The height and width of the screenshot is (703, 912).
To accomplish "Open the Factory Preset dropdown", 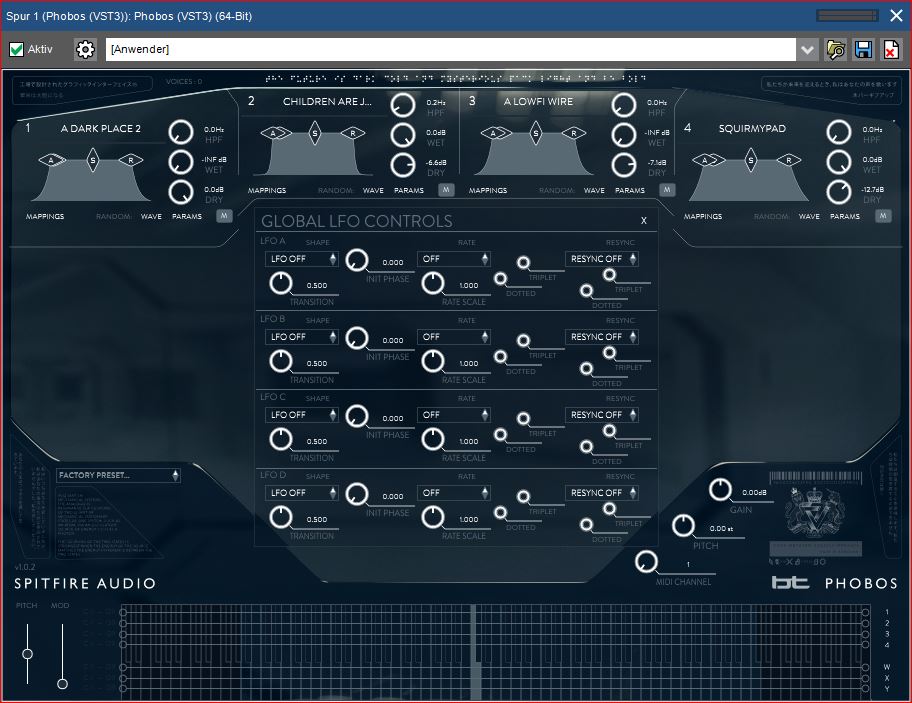I will click(119, 475).
